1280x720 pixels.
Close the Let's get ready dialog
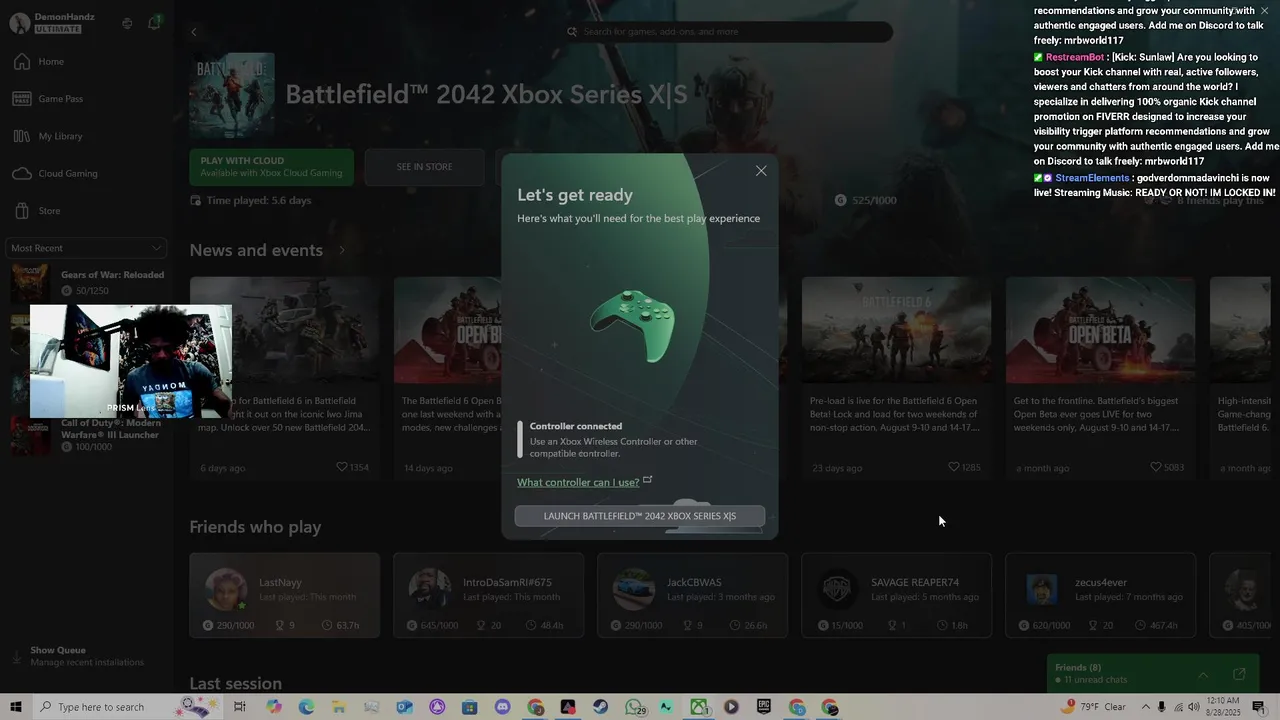[x=761, y=171]
